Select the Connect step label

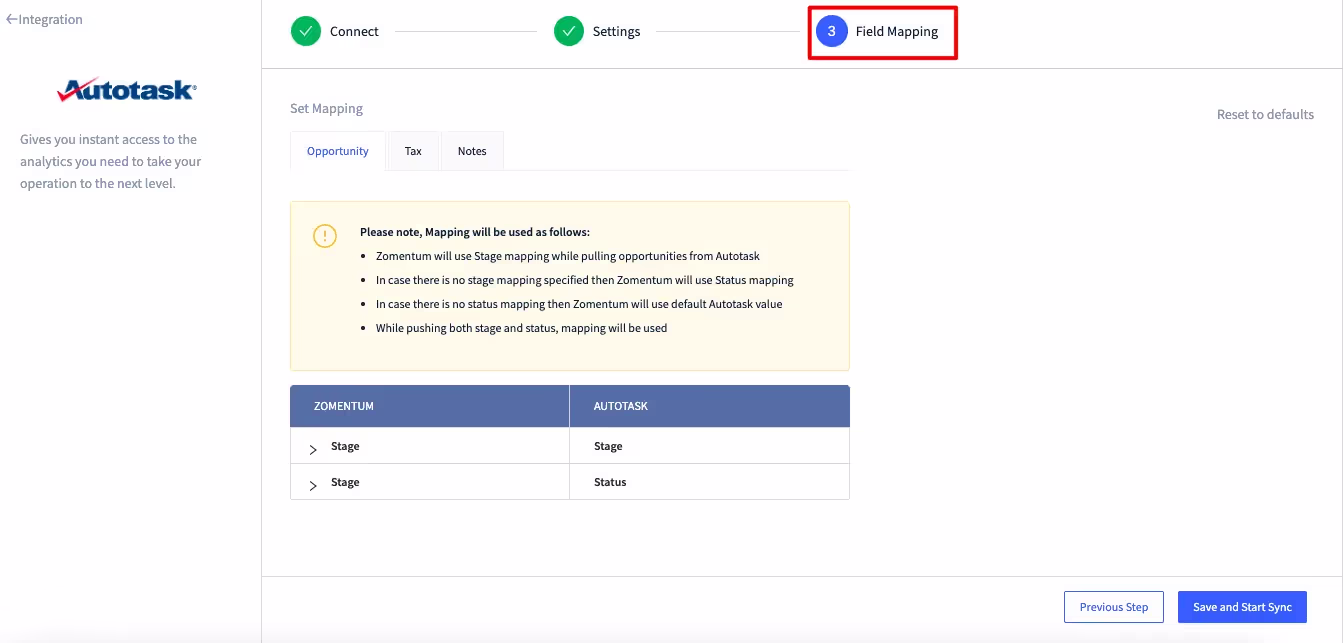coord(354,31)
